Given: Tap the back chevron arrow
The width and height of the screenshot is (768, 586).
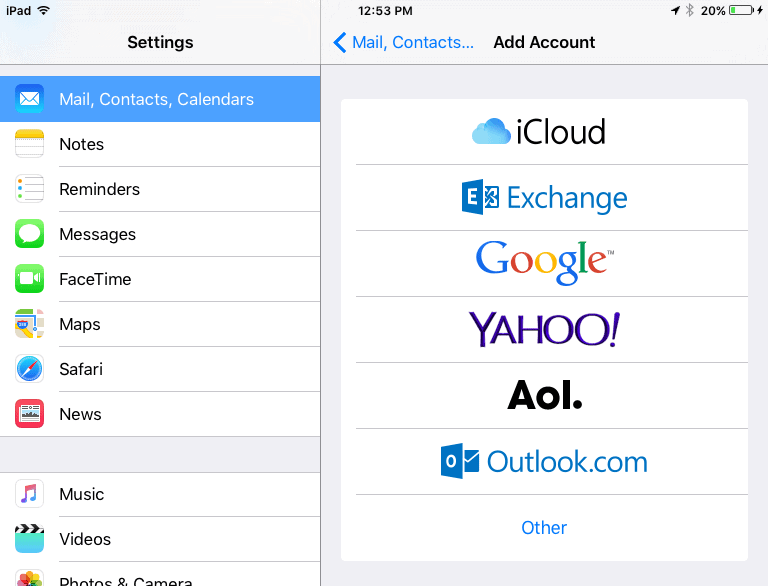Looking at the screenshot, I should (x=339, y=42).
